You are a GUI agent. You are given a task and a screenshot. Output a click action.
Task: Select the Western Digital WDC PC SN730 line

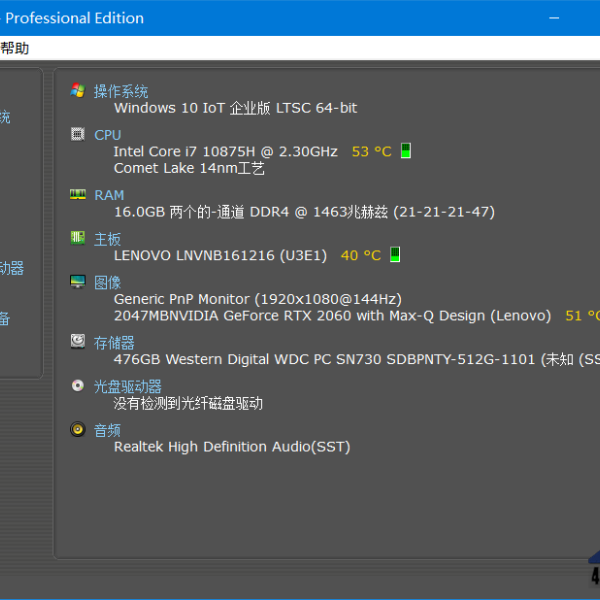(x=357, y=360)
